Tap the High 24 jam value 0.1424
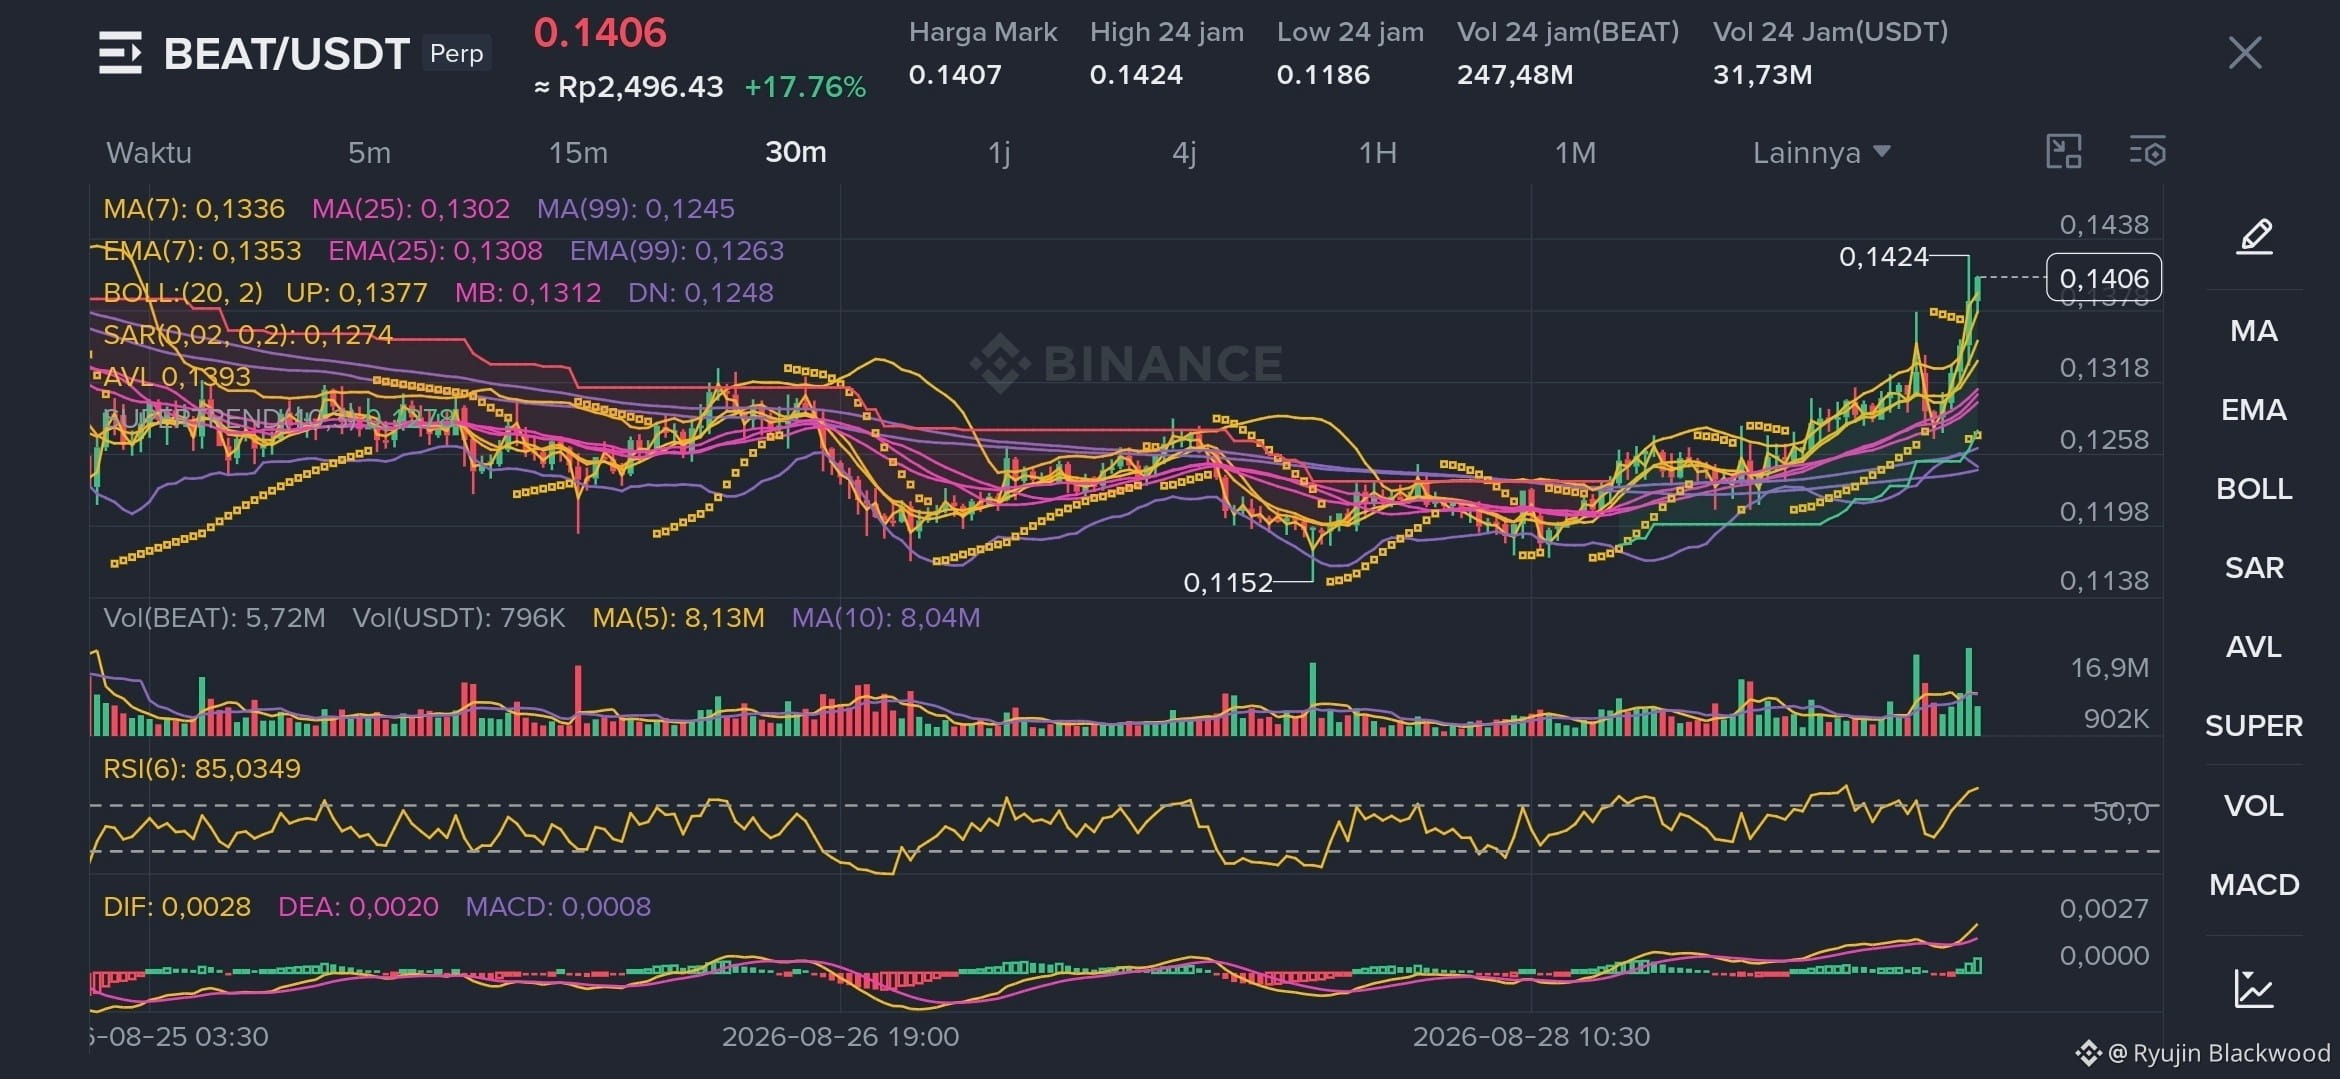 pos(1136,75)
